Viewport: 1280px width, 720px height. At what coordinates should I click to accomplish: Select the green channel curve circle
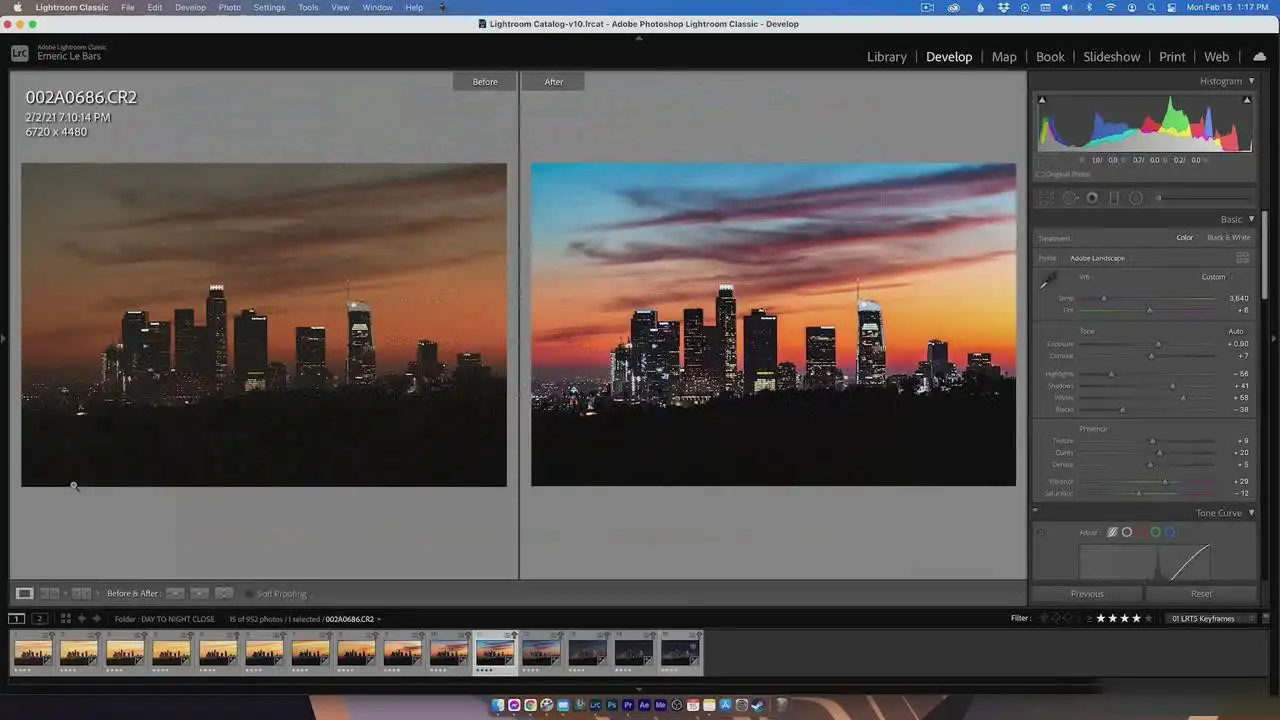1156,532
